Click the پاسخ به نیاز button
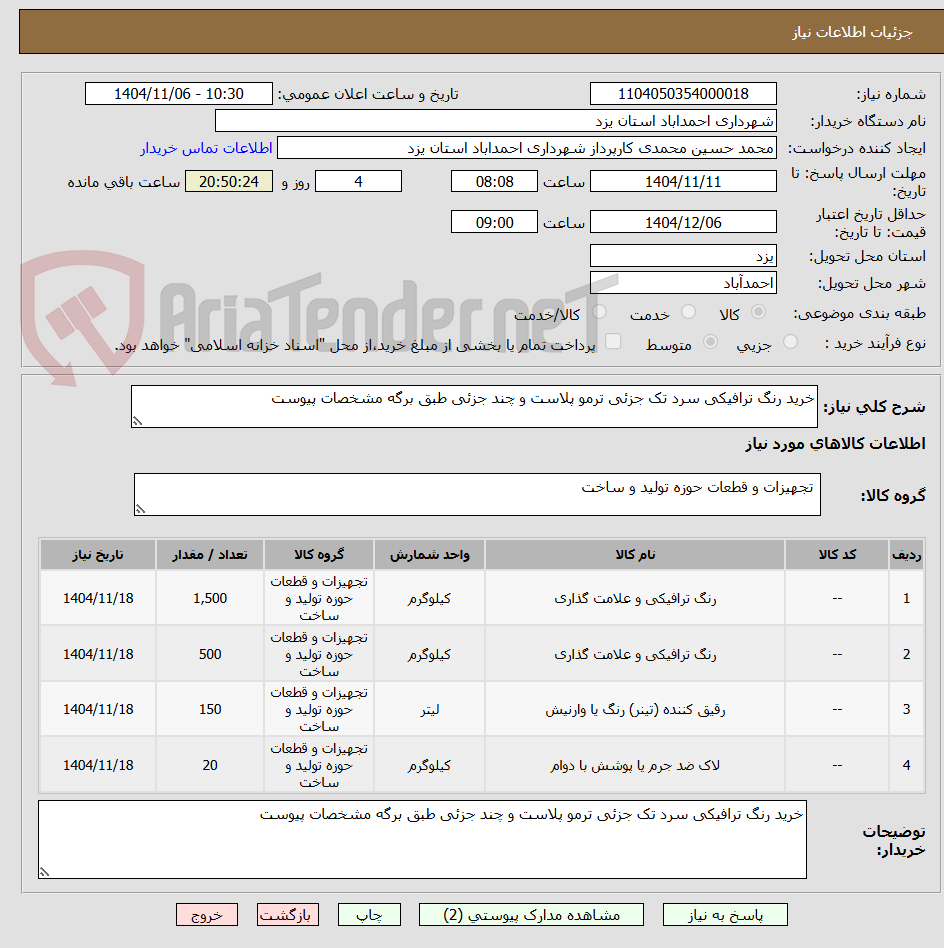This screenshot has height=948, width=944. (x=725, y=915)
